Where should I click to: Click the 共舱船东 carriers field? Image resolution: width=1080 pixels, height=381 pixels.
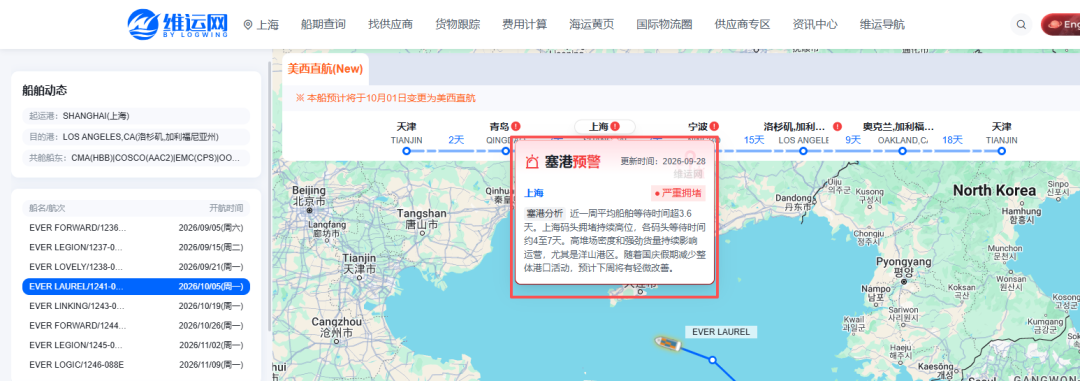(136, 158)
